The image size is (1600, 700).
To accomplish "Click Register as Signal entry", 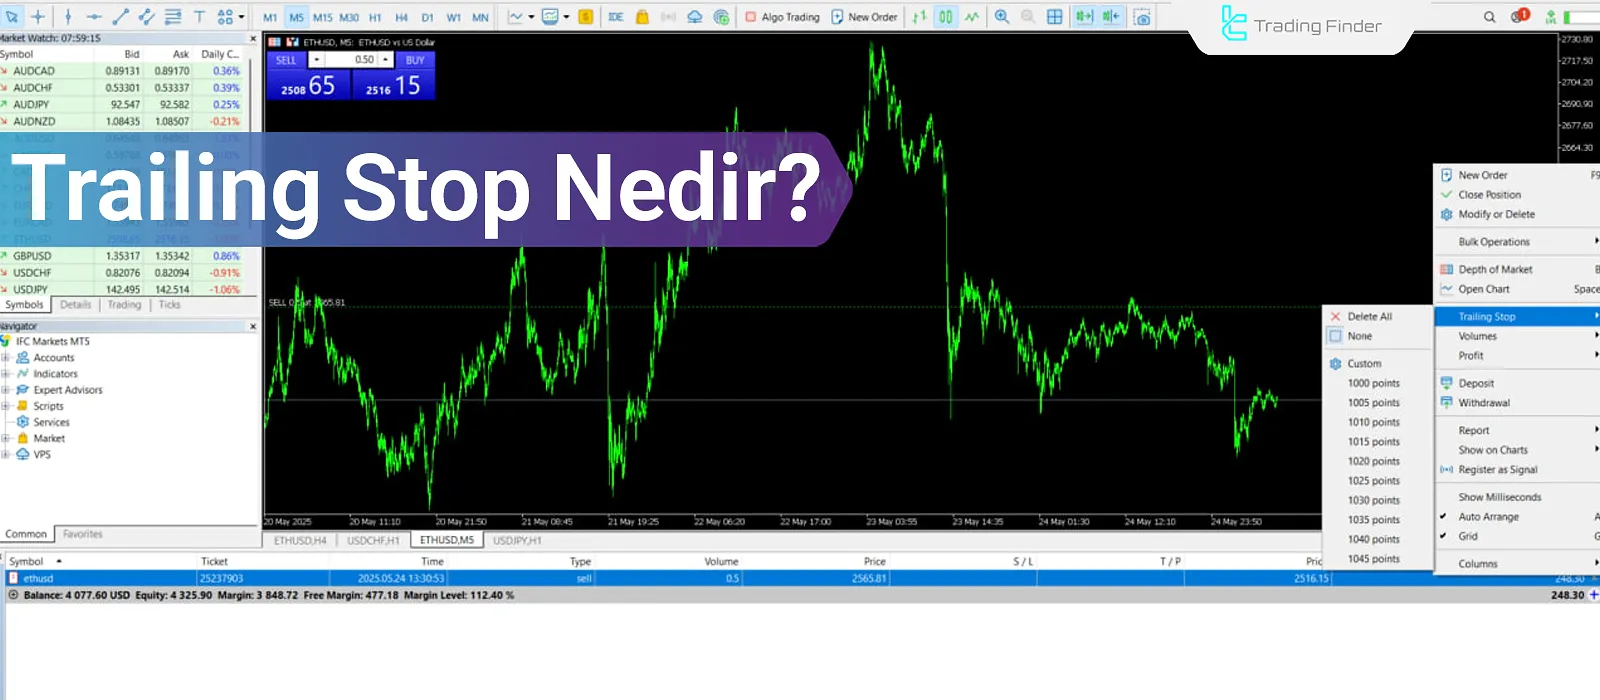I will [x=1497, y=470].
